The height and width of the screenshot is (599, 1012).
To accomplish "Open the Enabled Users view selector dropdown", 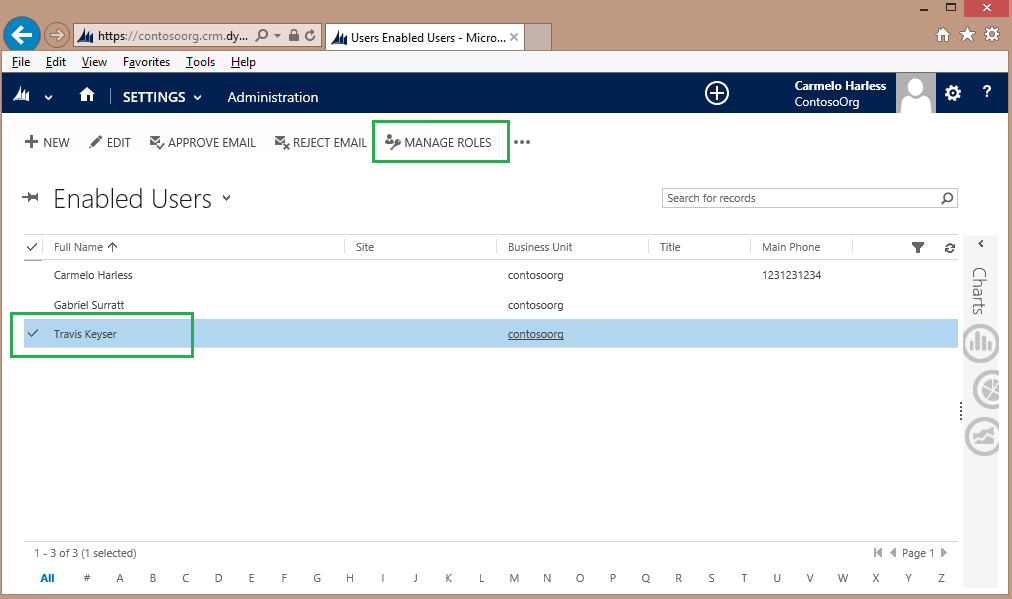I will (x=227, y=198).
